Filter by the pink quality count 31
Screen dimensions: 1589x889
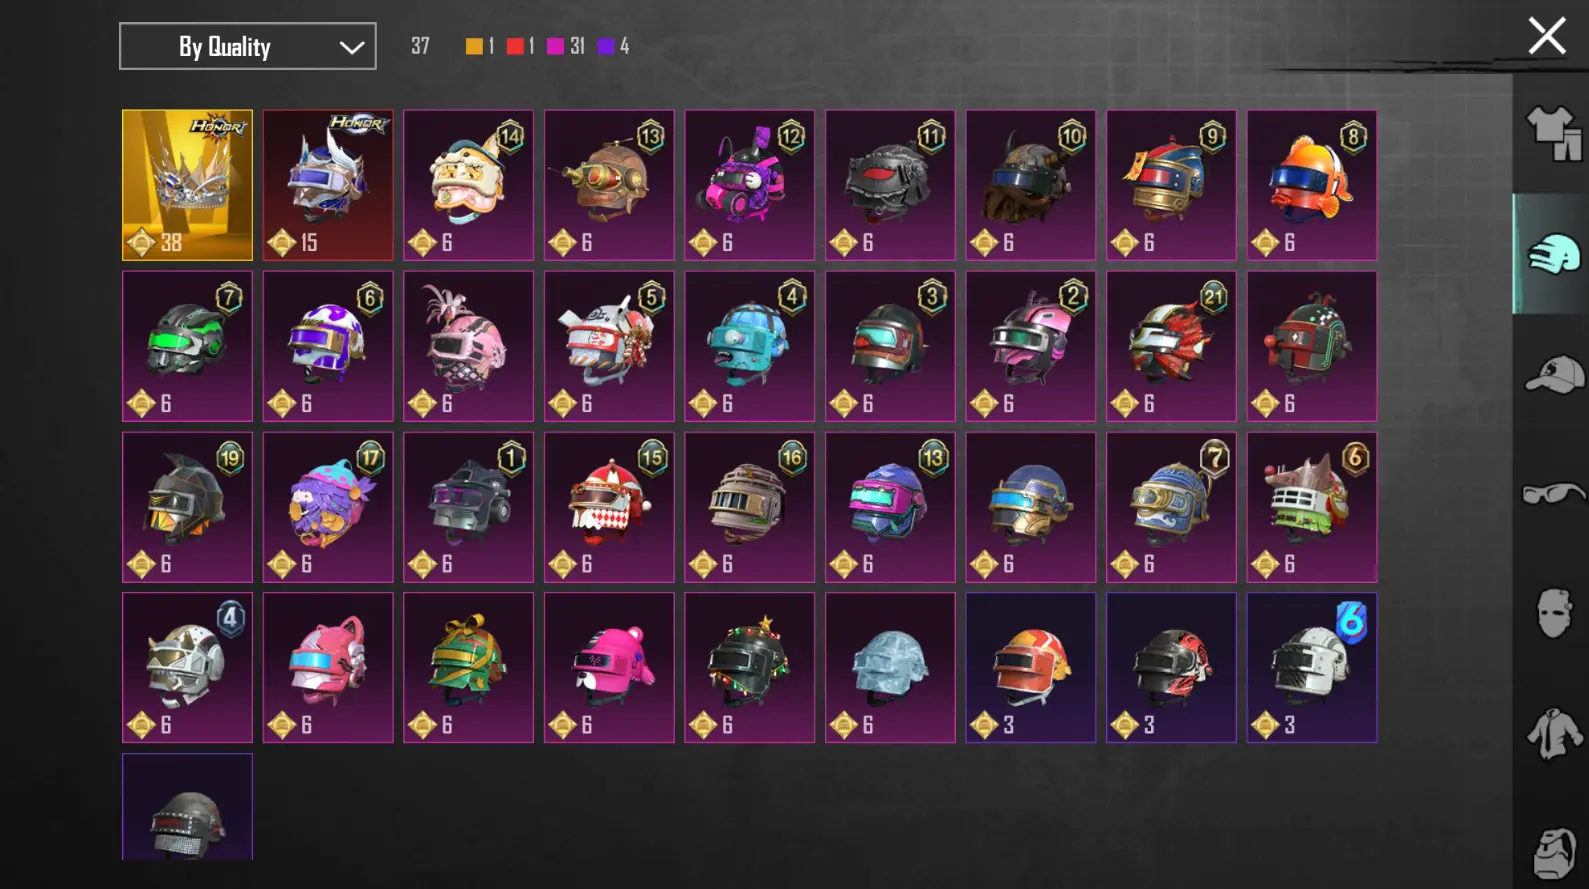(x=567, y=46)
